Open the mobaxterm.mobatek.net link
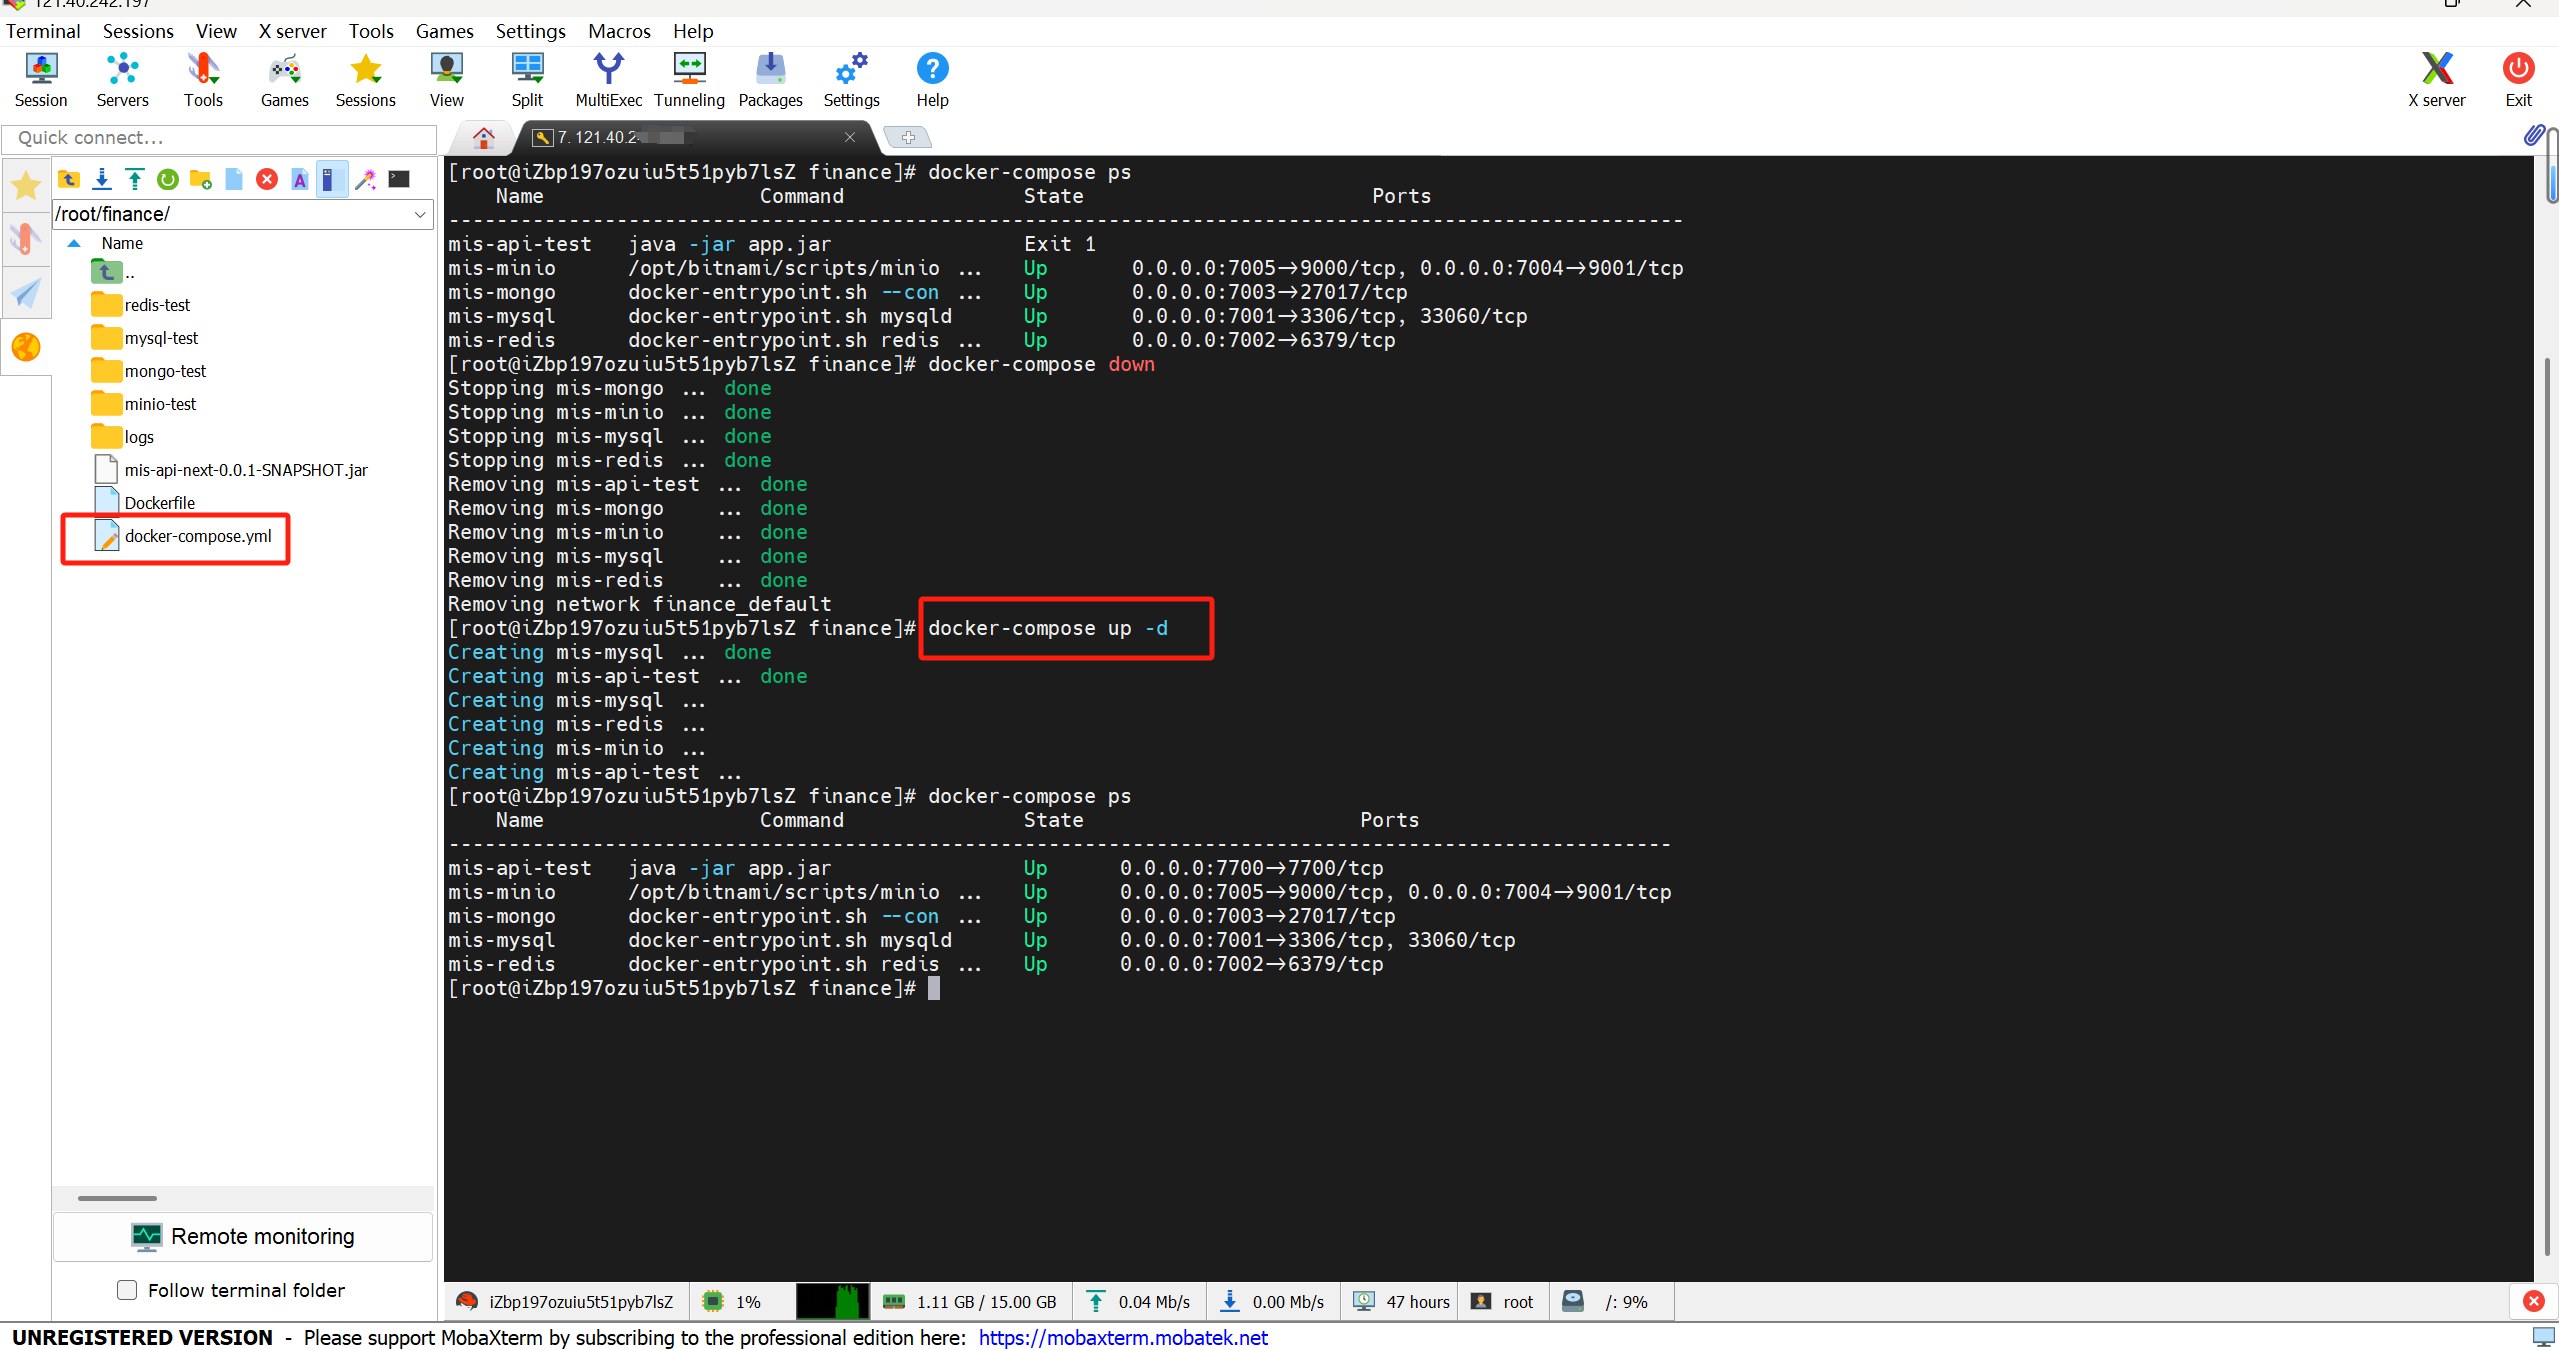 pyautogui.click(x=1122, y=1338)
